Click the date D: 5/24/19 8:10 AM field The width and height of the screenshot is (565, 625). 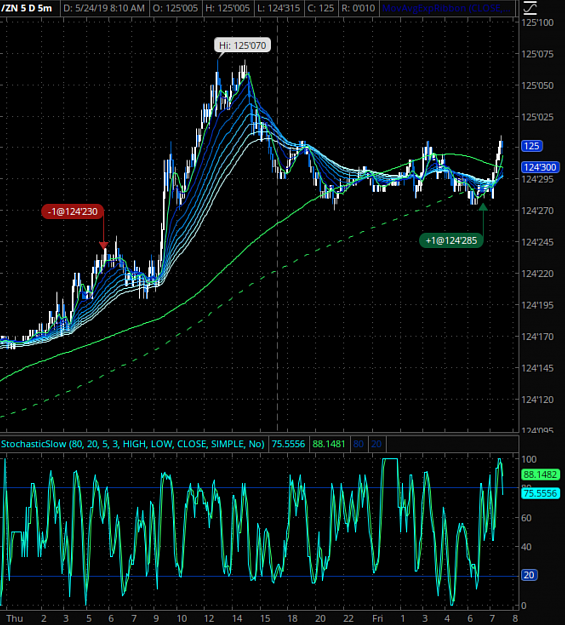104,8
